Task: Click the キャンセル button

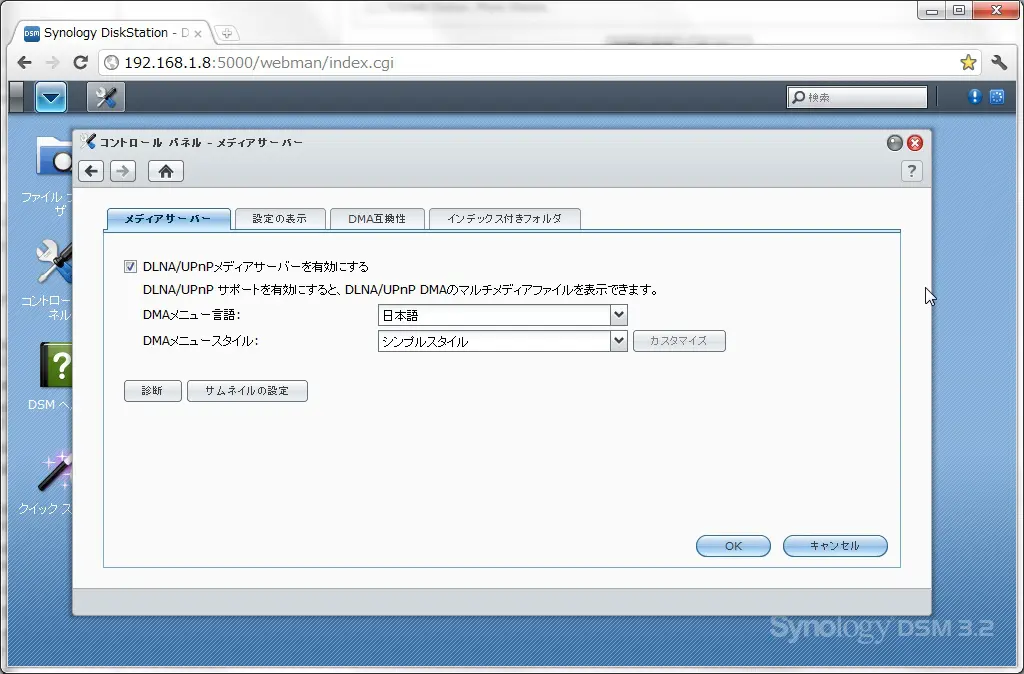Action: click(x=835, y=546)
